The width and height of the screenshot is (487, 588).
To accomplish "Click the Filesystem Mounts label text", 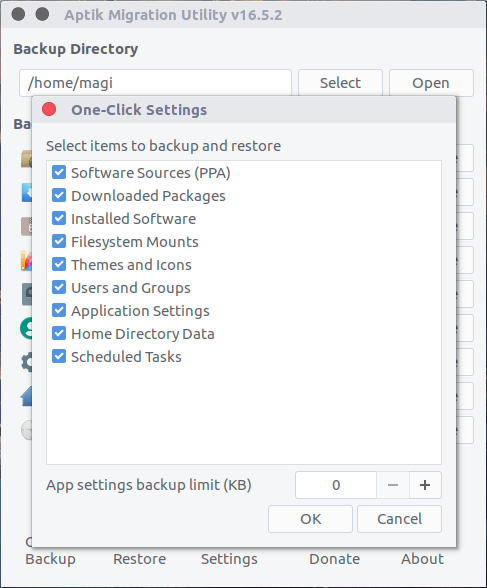I will point(135,242).
